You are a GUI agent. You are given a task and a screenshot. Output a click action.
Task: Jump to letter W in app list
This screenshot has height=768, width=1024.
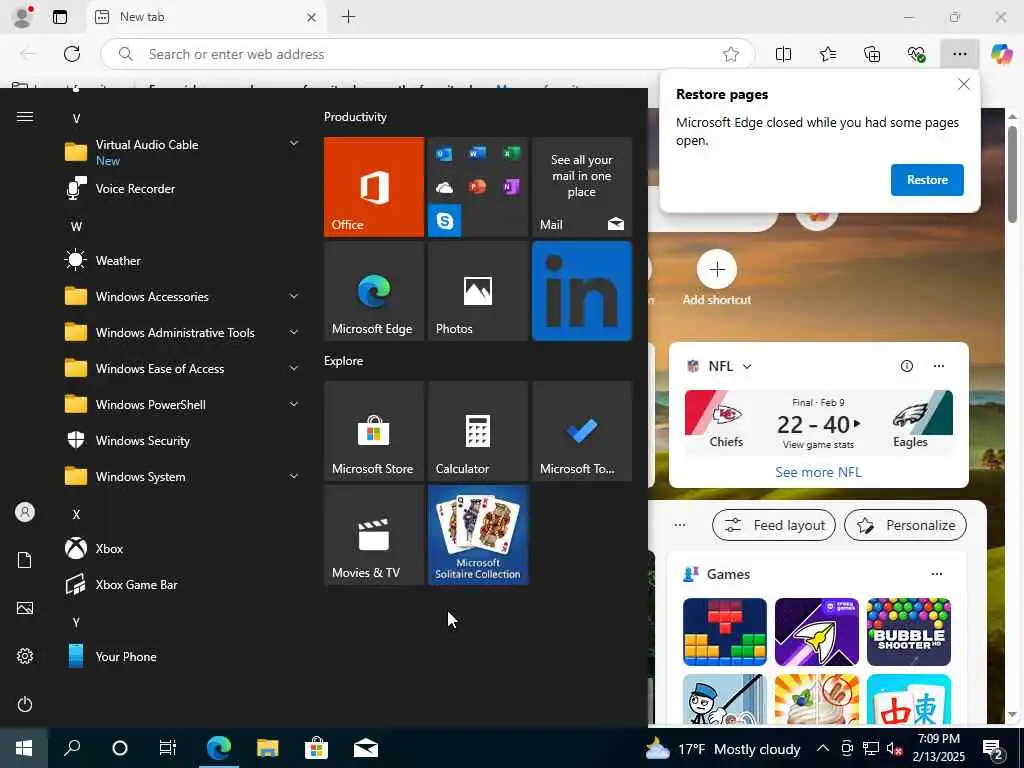click(76, 227)
